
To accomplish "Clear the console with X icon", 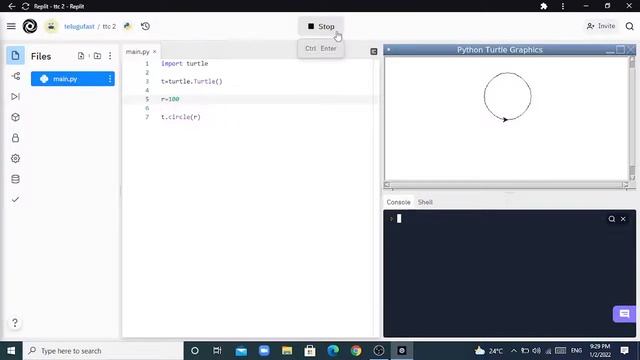I will 623,219.
